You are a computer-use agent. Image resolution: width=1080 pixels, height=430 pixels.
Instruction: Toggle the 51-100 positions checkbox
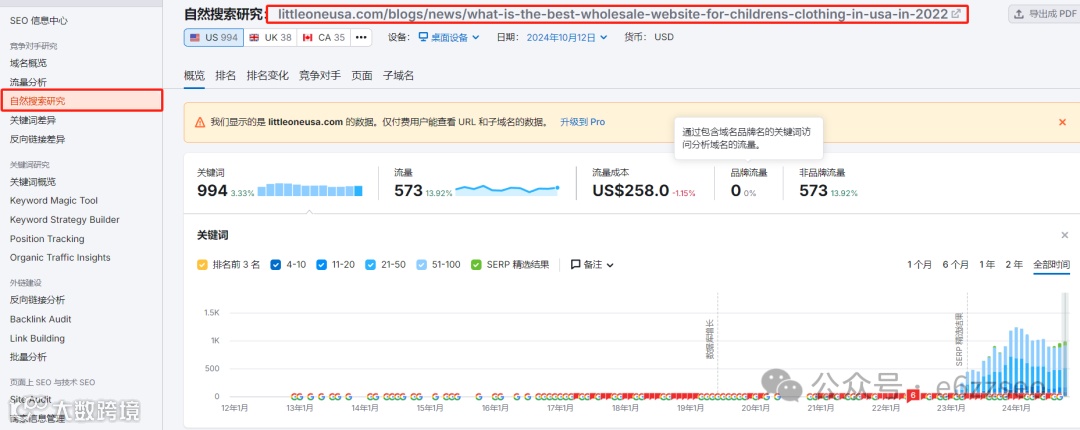click(x=422, y=265)
